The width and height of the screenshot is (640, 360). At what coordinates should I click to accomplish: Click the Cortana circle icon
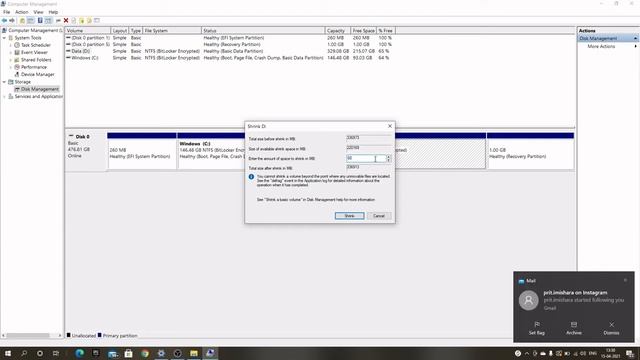tap(40, 353)
